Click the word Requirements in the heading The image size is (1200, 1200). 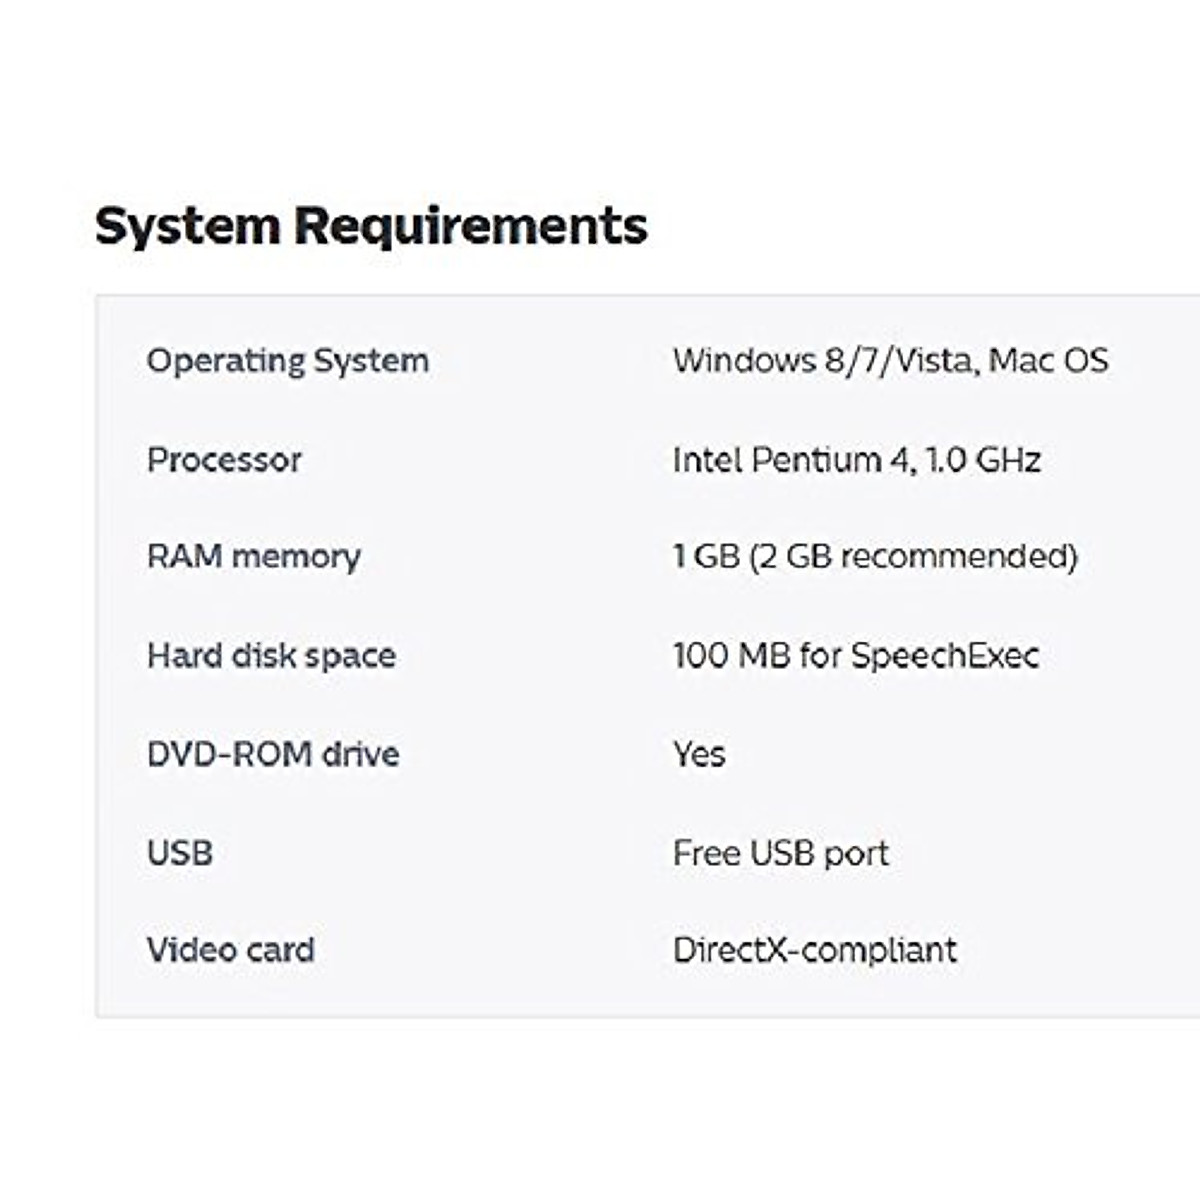[470, 225]
